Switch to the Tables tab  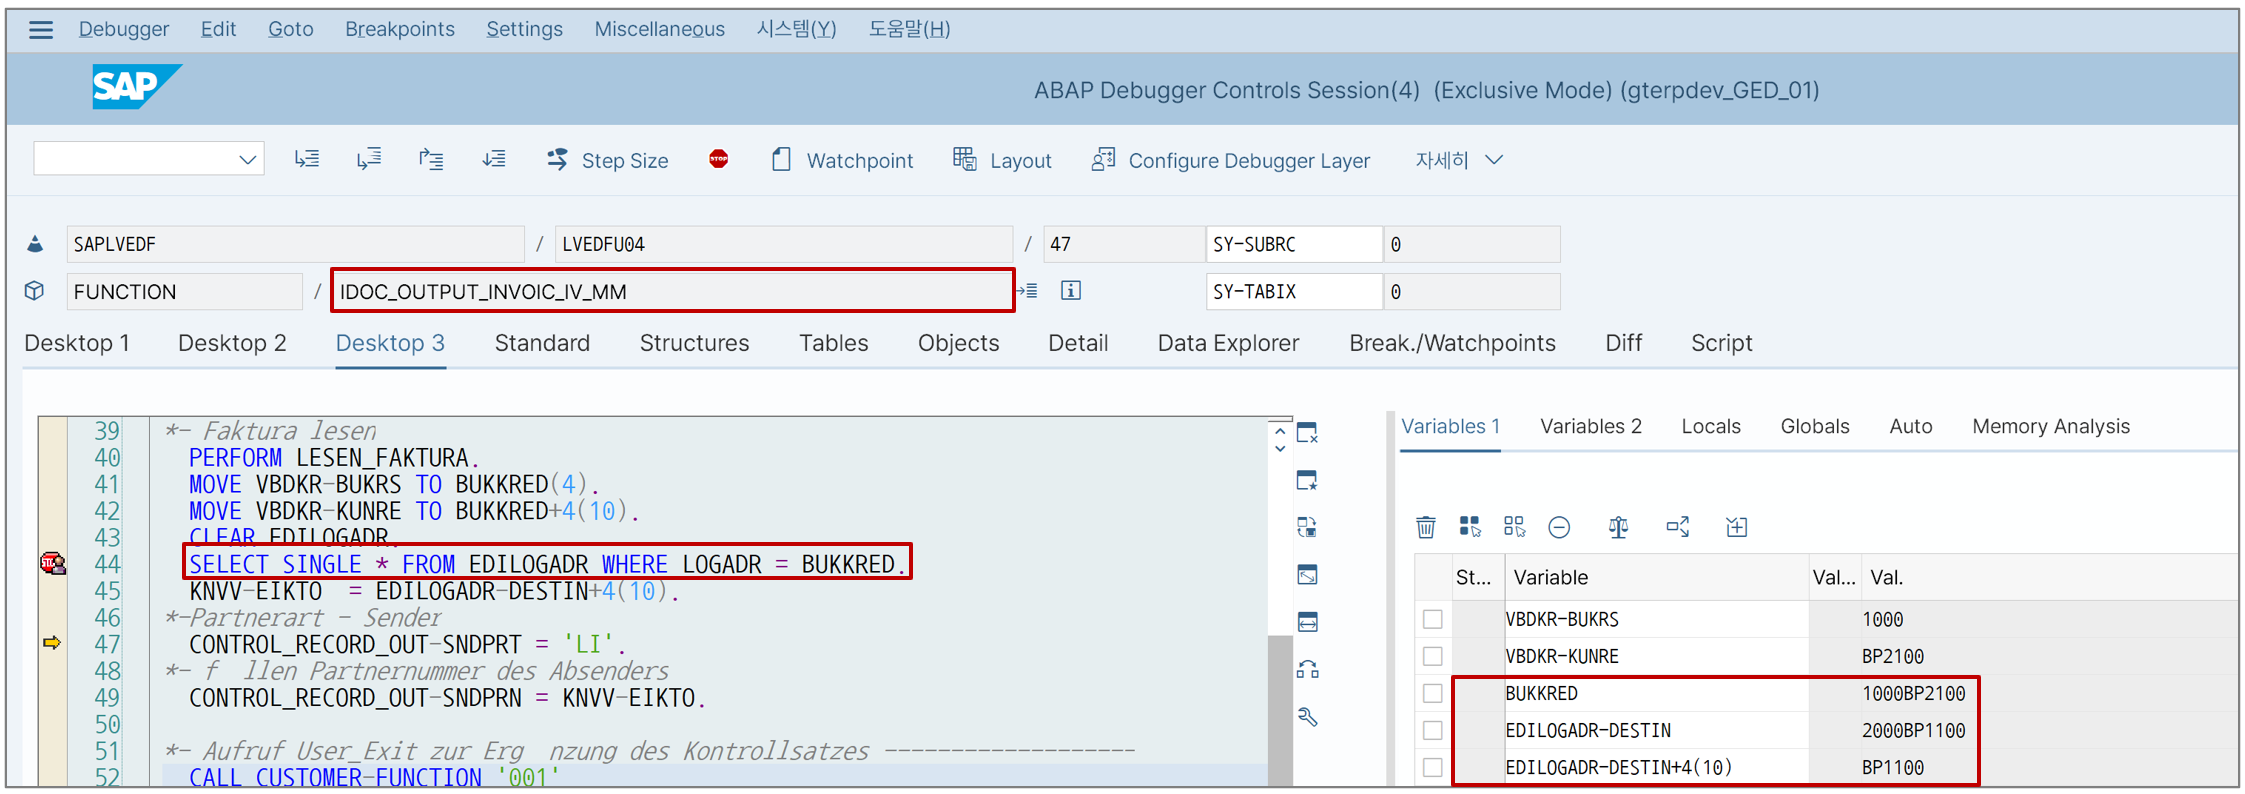(833, 343)
